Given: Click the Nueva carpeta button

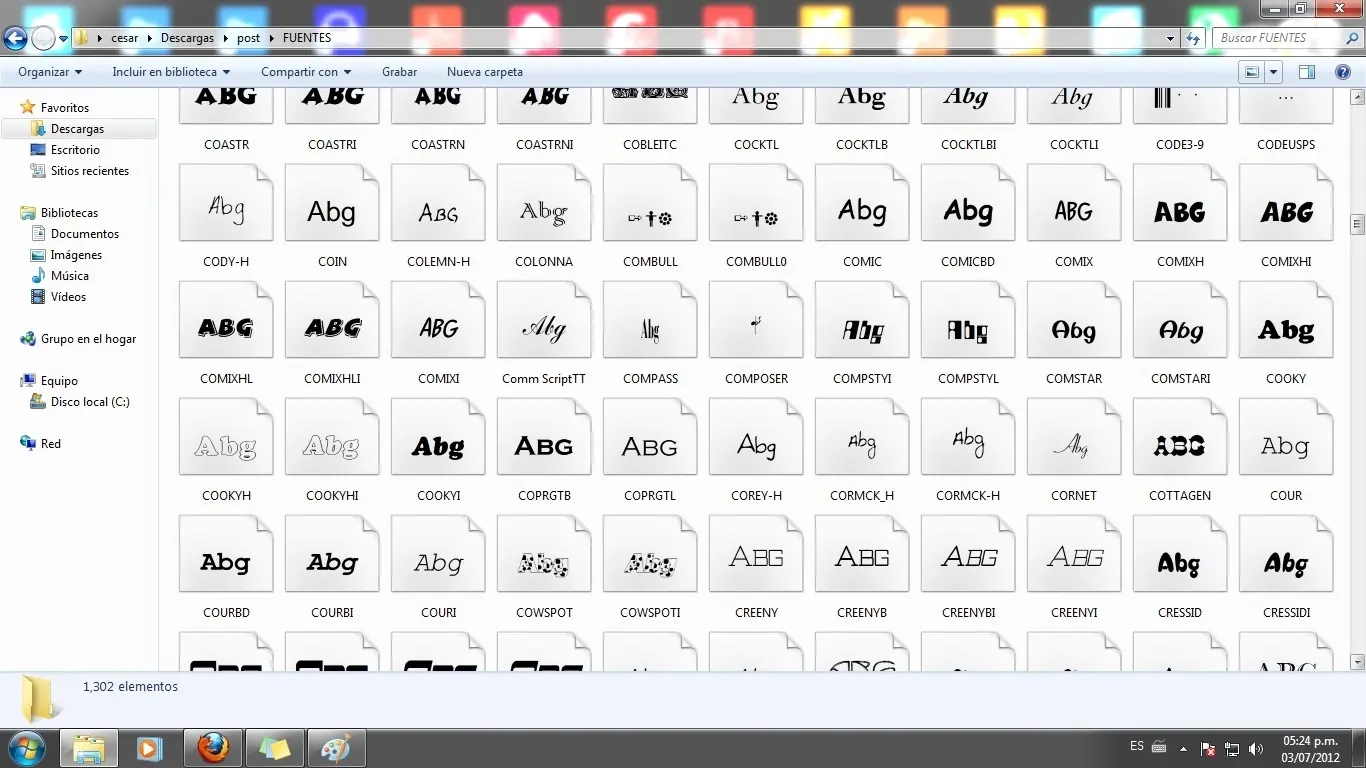Looking at the screenshot, I should 485,72.
